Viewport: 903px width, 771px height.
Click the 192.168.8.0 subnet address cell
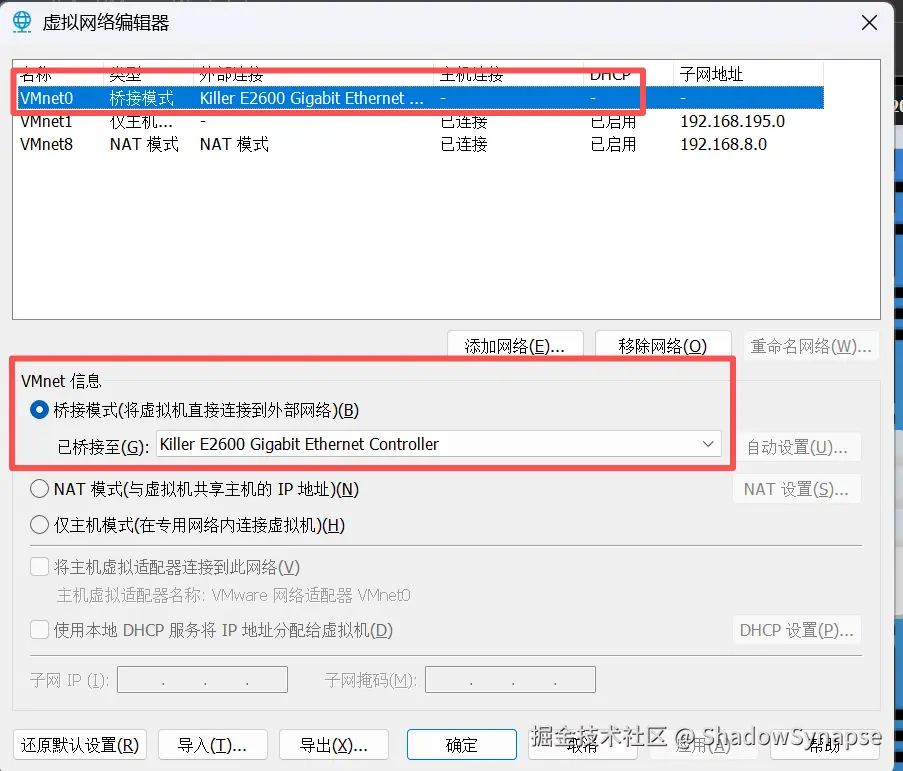click(x=723, y=144)
